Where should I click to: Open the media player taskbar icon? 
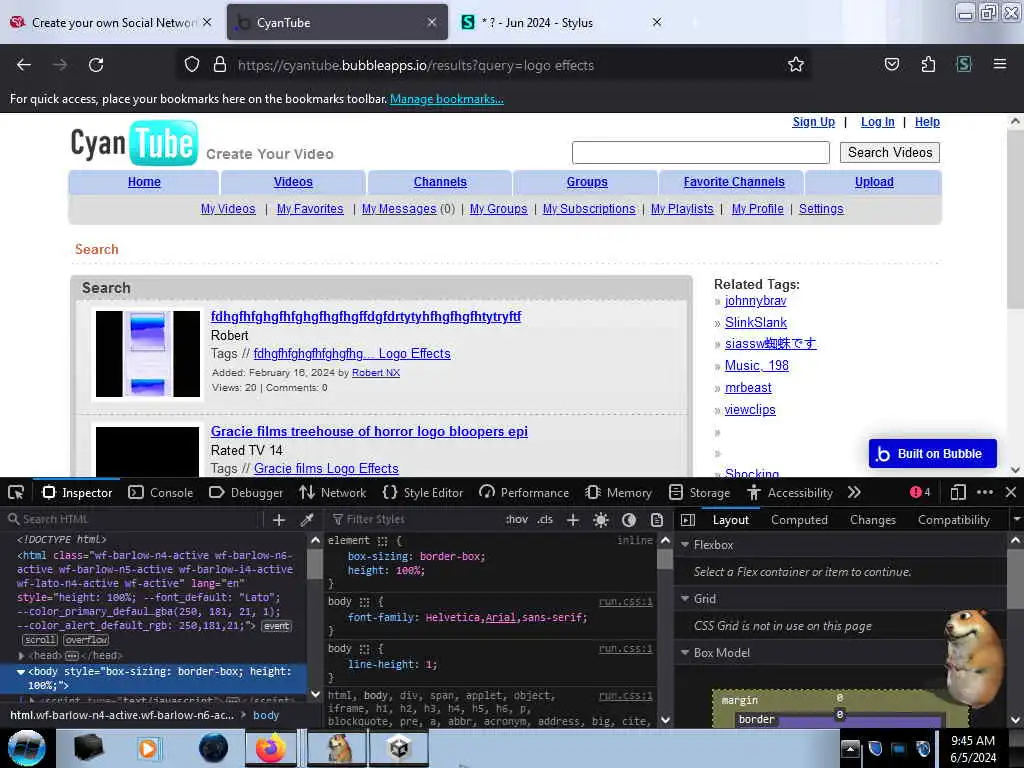(x=148, y=748)
